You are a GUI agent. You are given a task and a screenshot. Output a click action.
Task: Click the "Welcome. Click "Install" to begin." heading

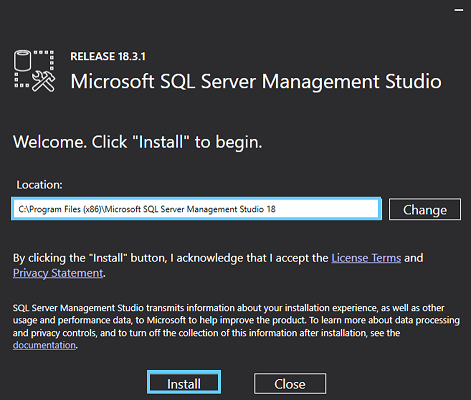point(137,142)
